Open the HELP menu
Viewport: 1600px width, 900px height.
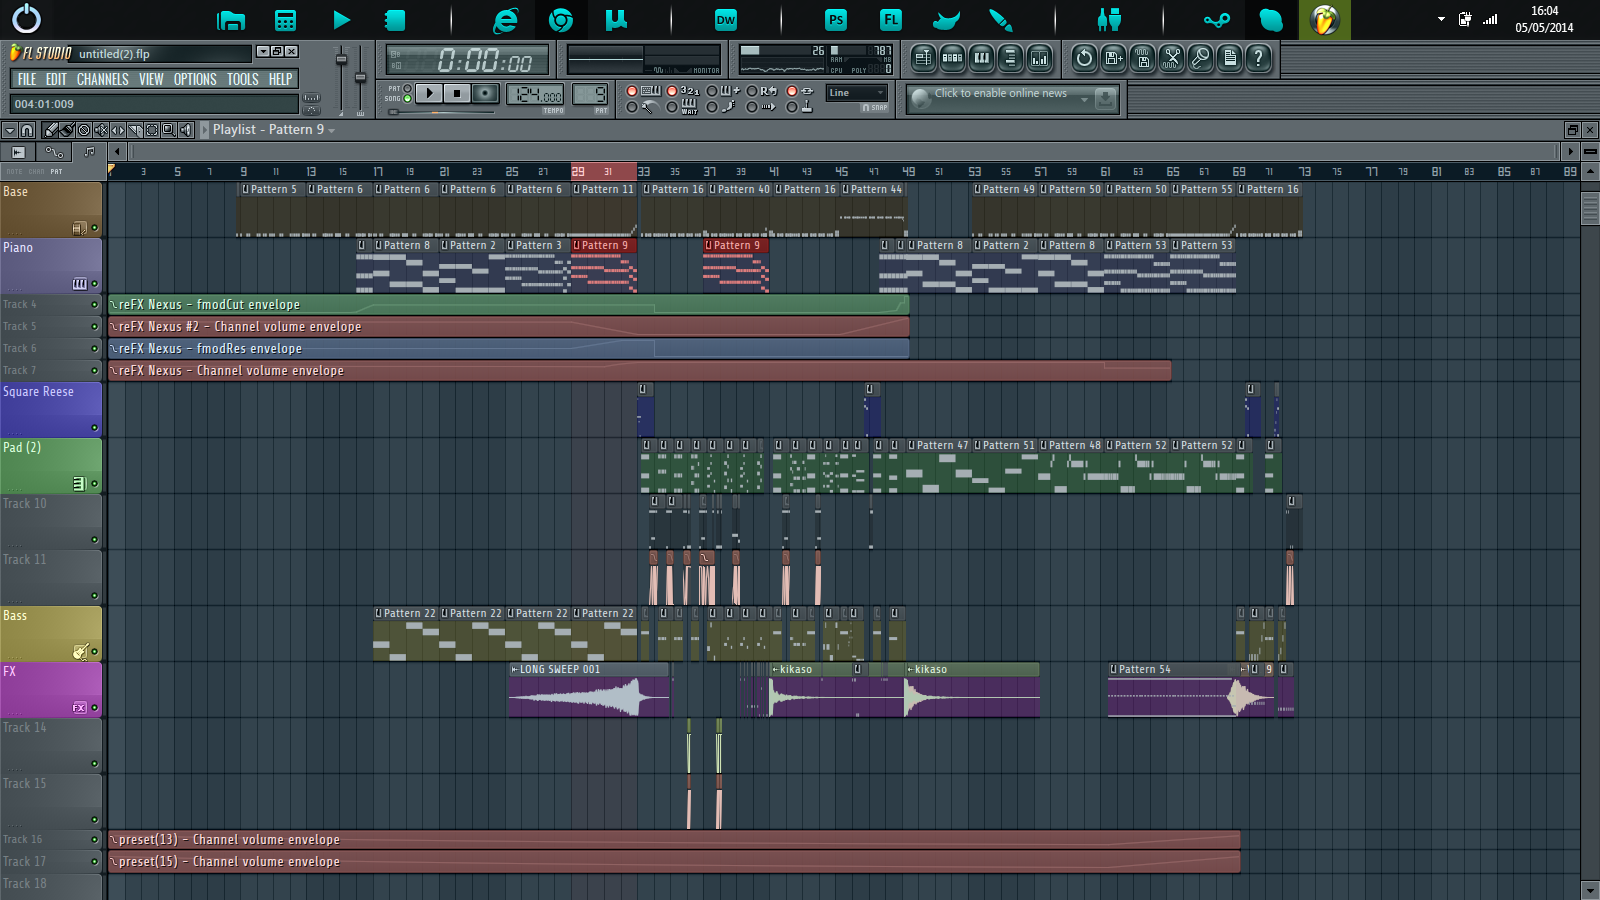pos(281,79)
